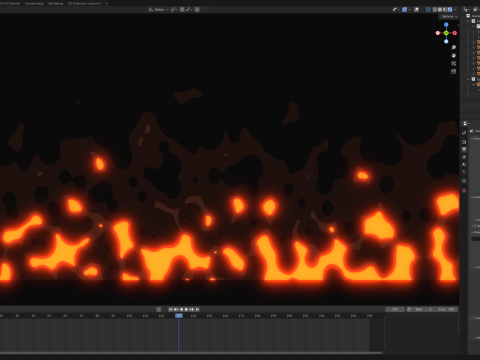Image resolution: width=480 pixels, height=360 pixels.
Task: Click the current frame number field
Action: pyautogui.click(x=395, y=309)
